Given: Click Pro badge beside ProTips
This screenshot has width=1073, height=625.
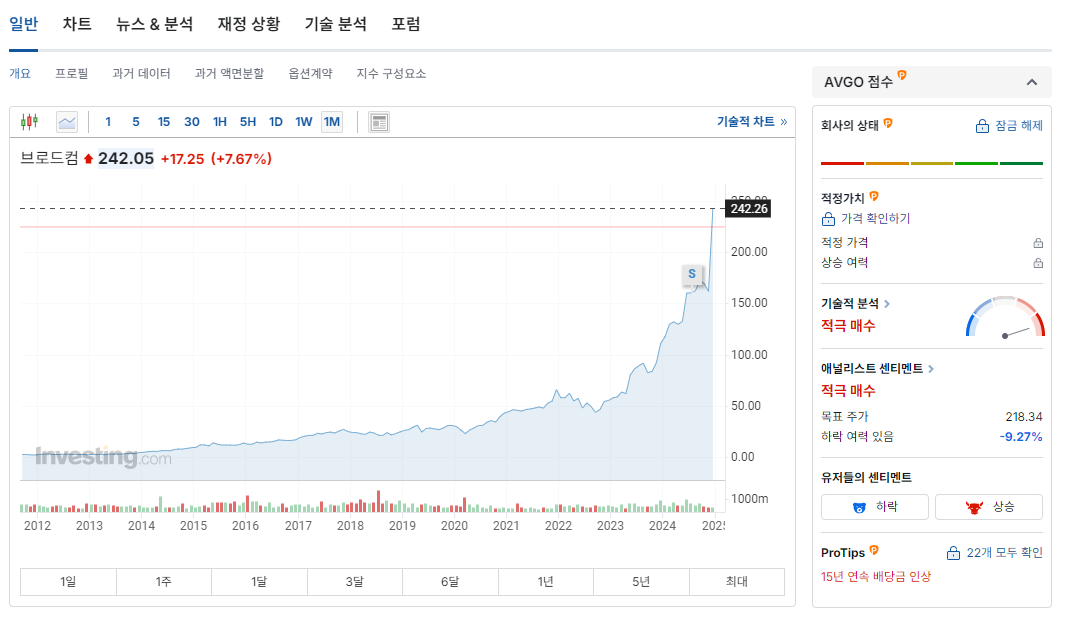Looking at the screenshot, I should tap(874, 550).
